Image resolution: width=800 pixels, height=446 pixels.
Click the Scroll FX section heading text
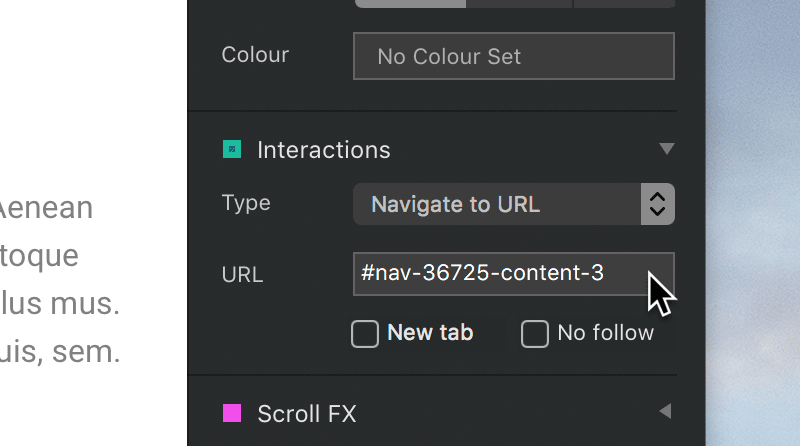click(x=307, y=414)
